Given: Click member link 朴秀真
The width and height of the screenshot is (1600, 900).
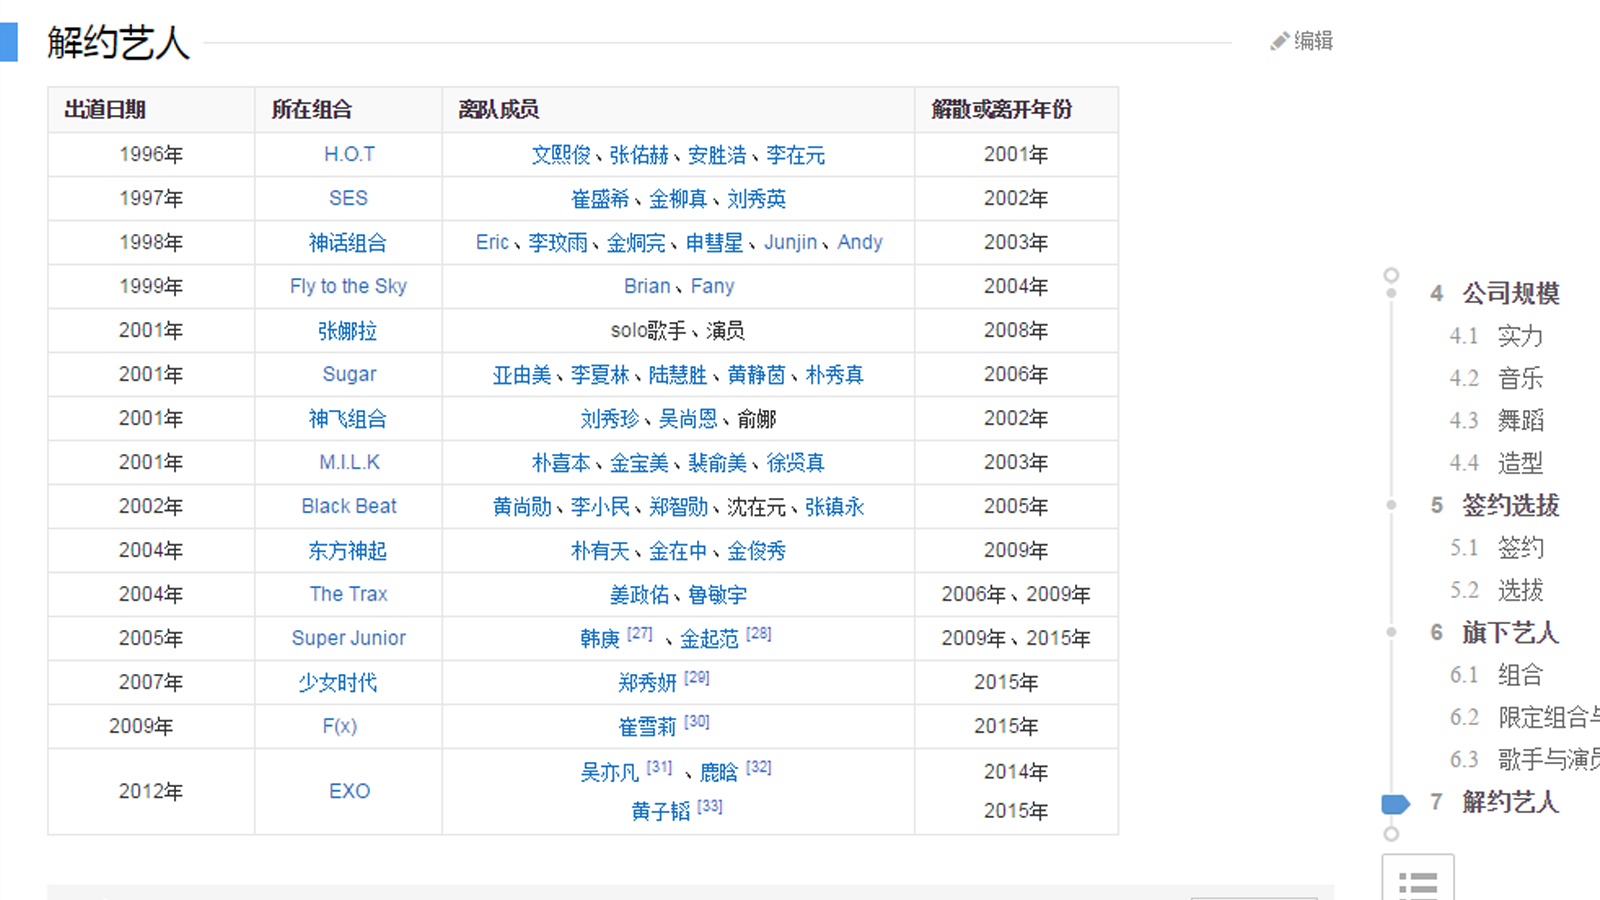Looking at the screenshot, I should (x=835, y=375).
